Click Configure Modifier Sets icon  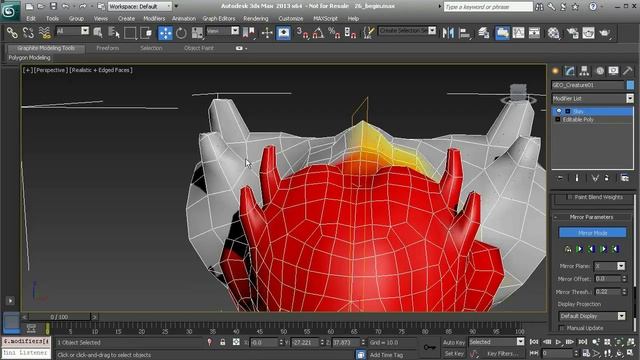tap(624, 178)
